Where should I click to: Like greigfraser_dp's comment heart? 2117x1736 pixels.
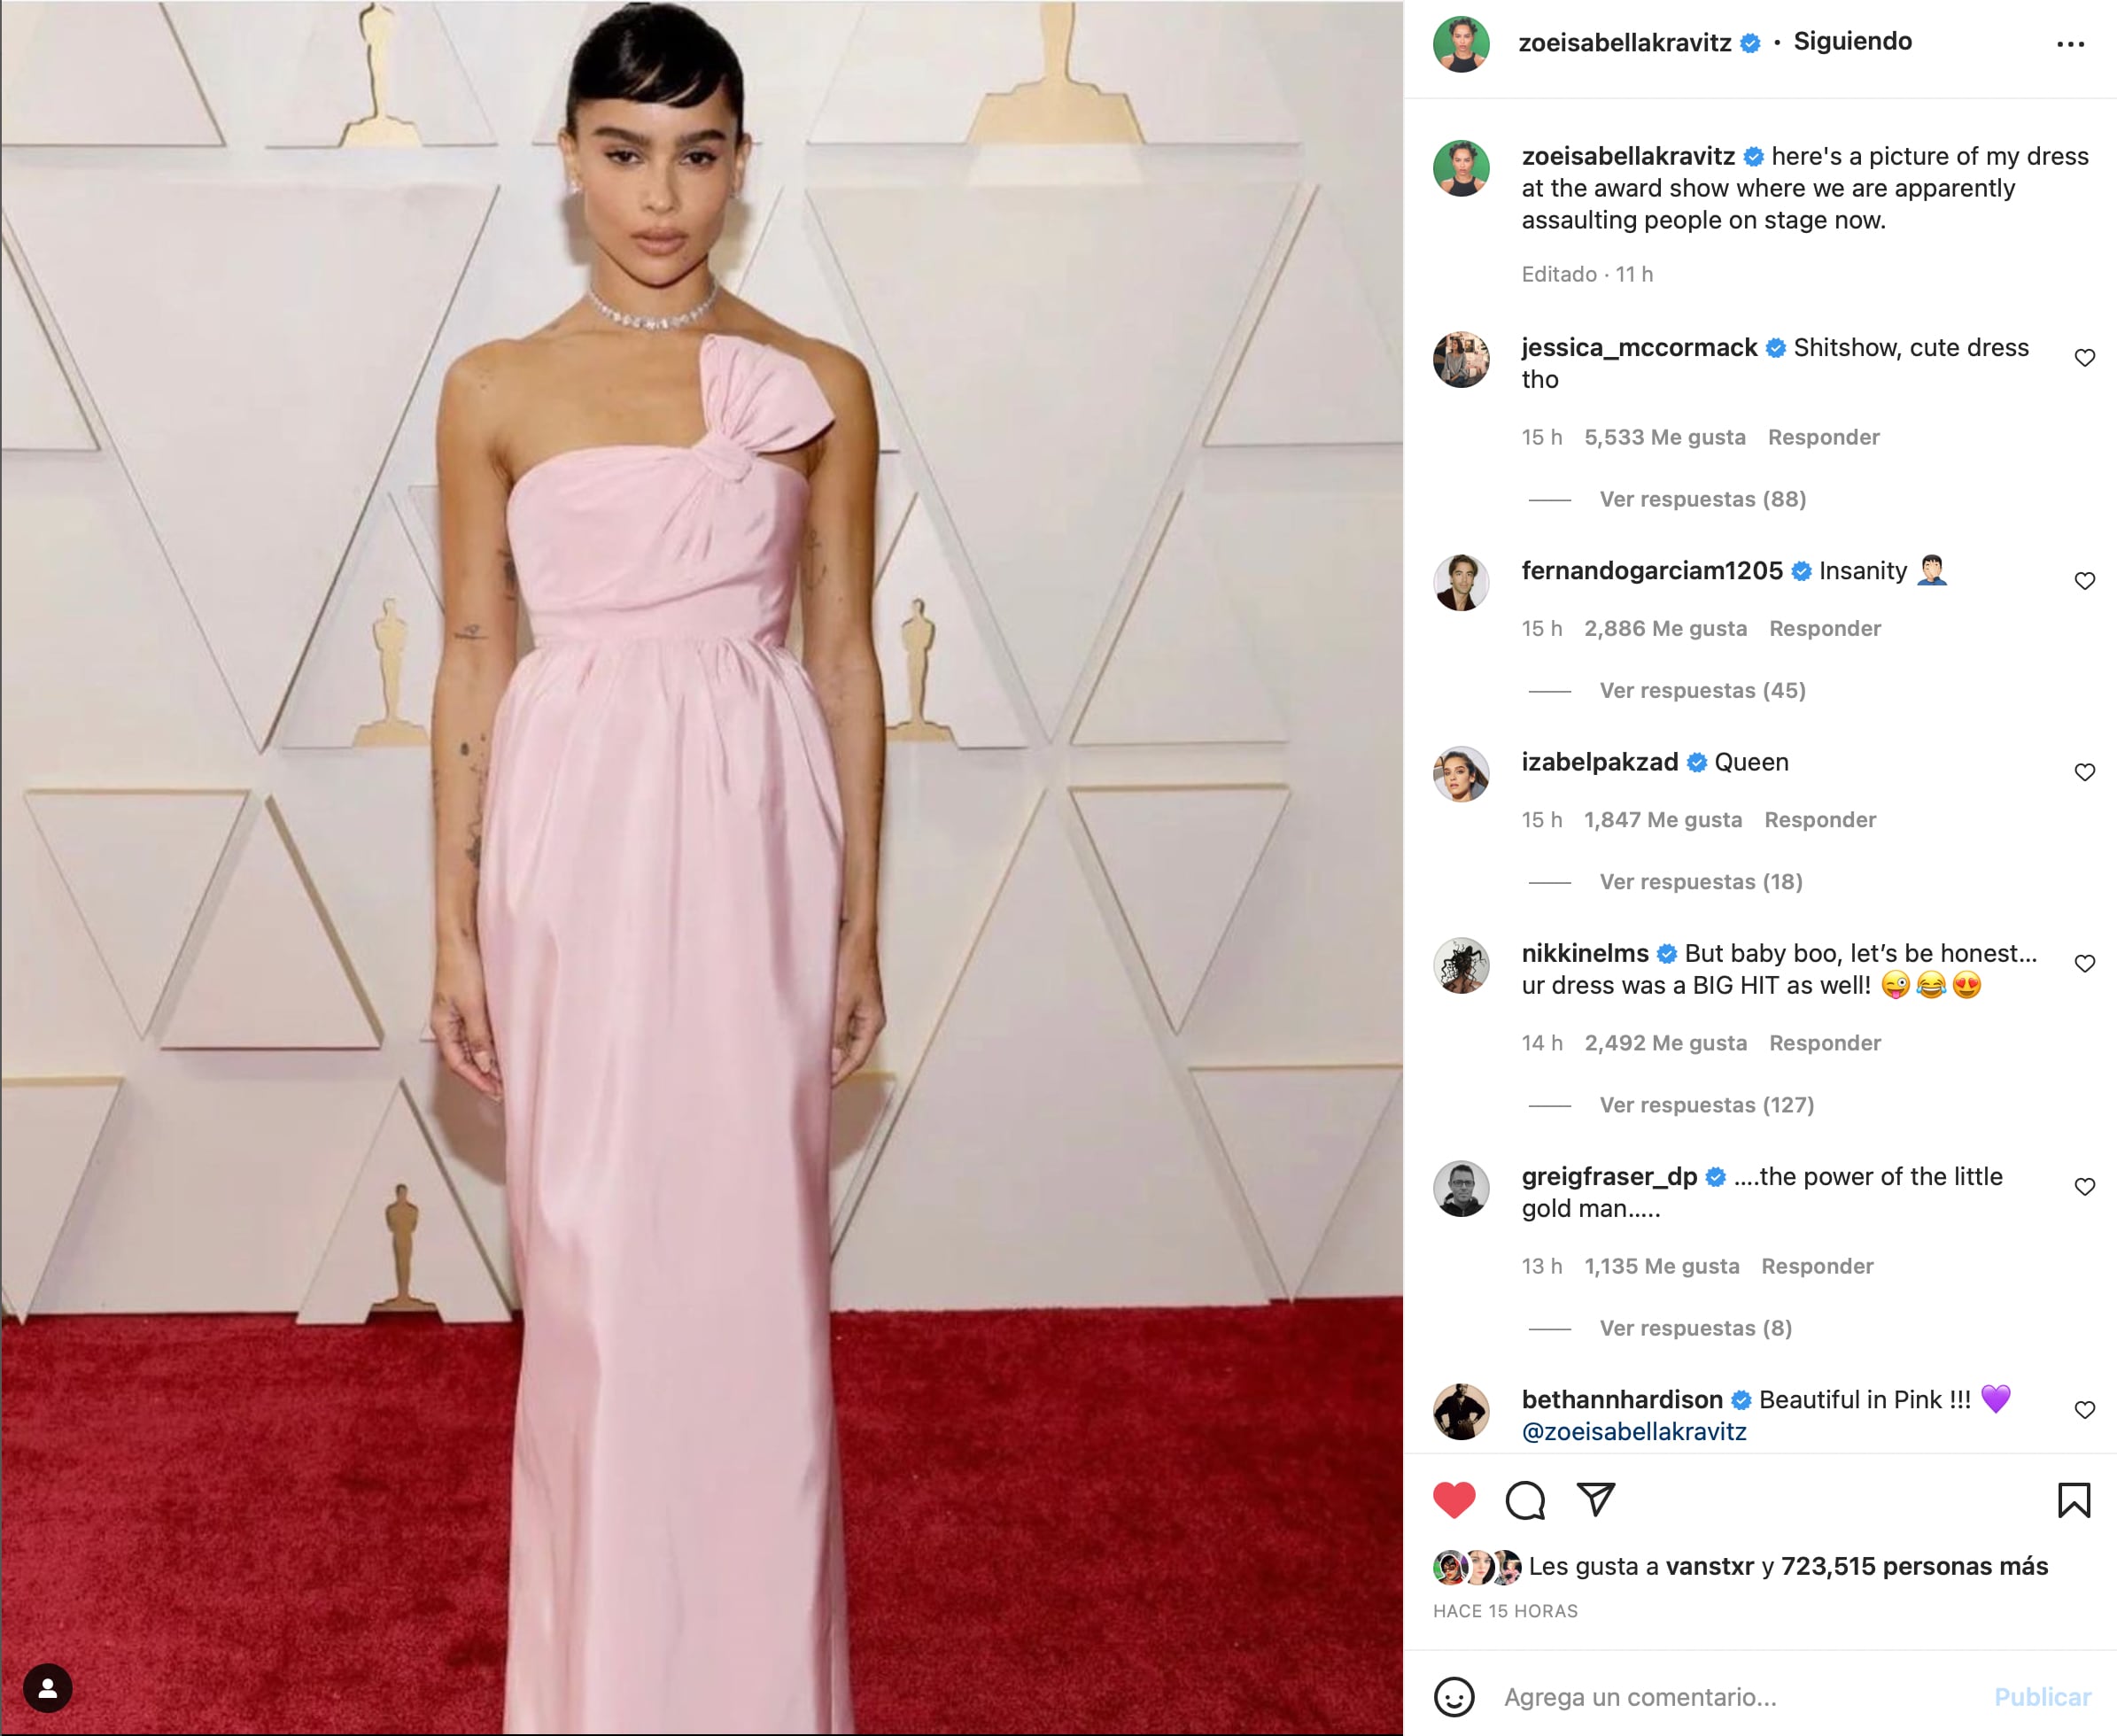(x=2084, y=1187)
